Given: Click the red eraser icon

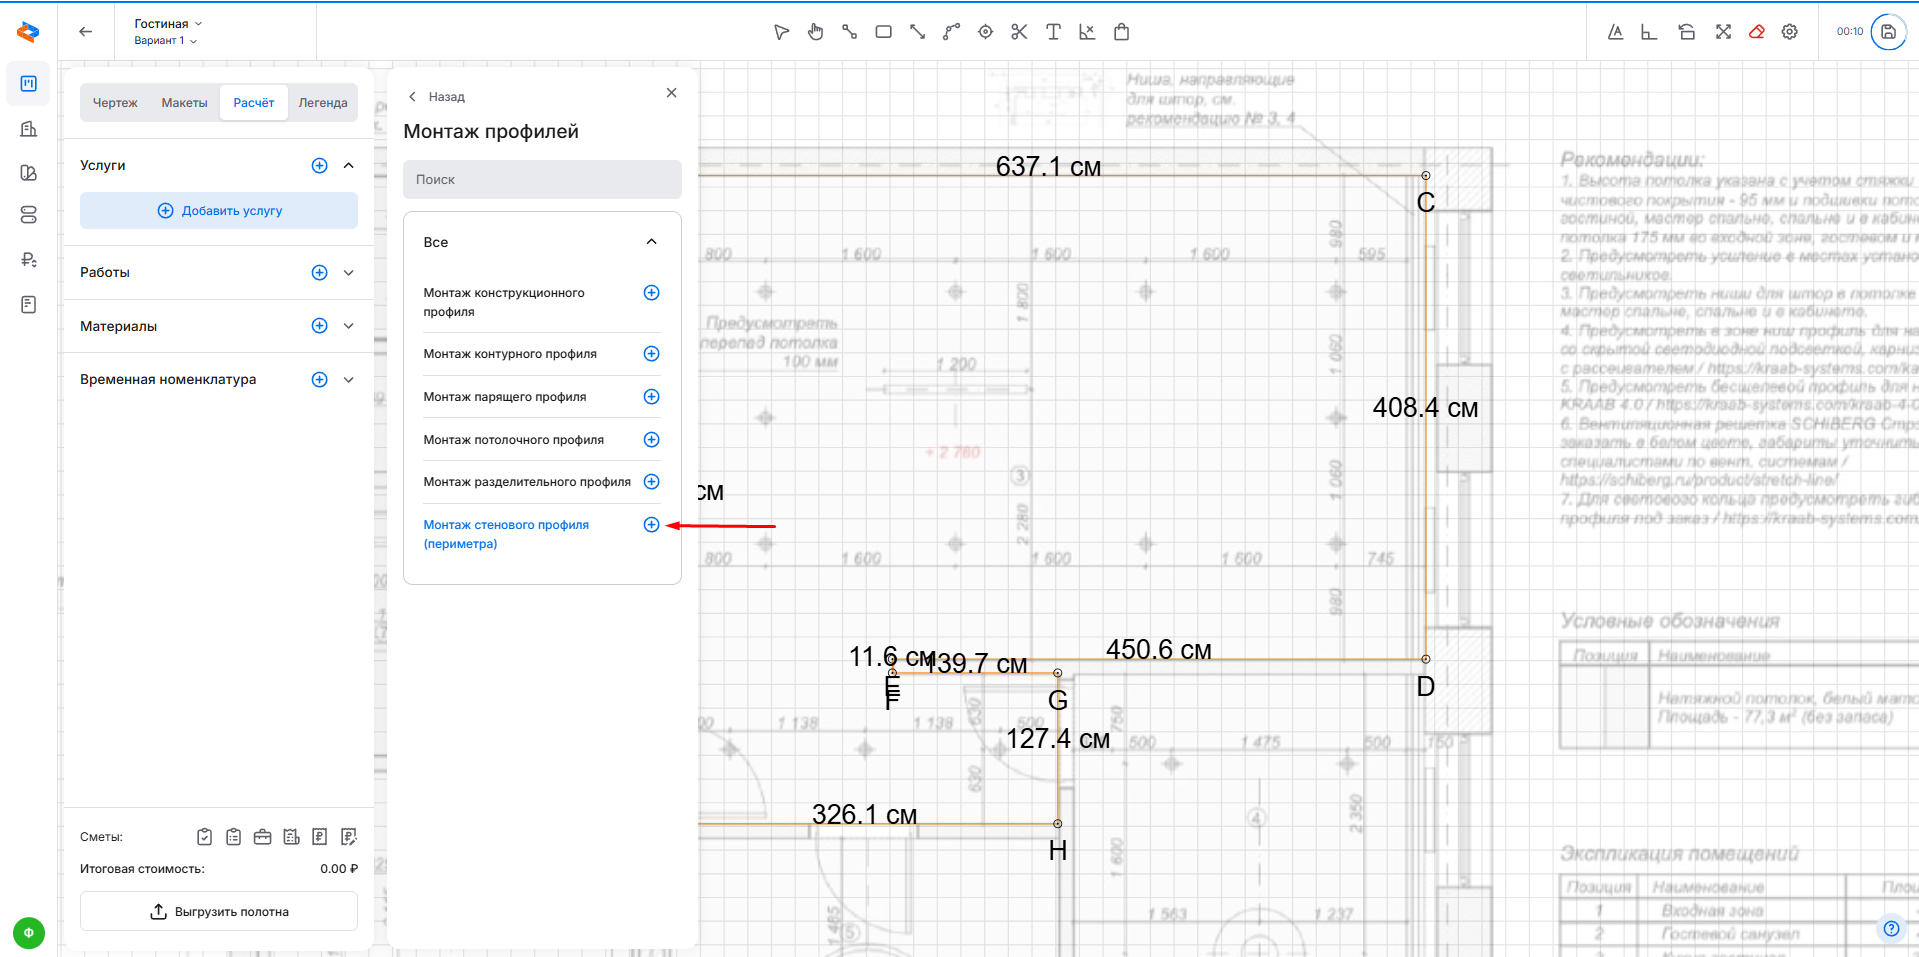Looking at the screenshot, I should click(1756, 32).
